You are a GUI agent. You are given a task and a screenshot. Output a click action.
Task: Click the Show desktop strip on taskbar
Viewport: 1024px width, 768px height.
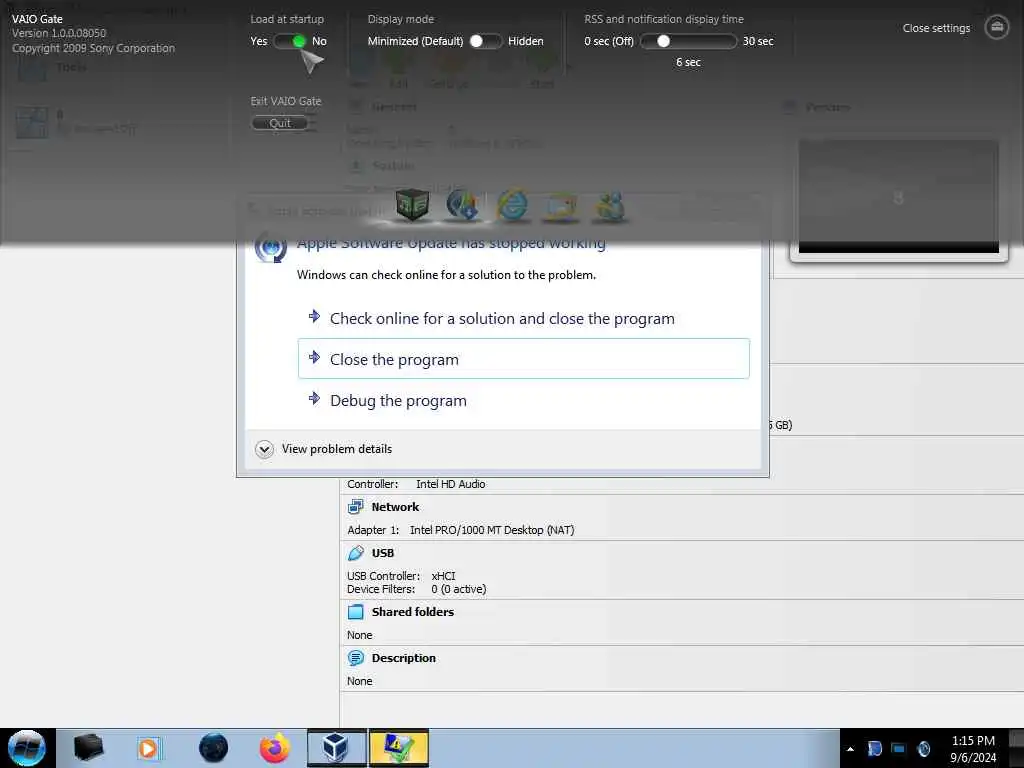[1017, 748]
